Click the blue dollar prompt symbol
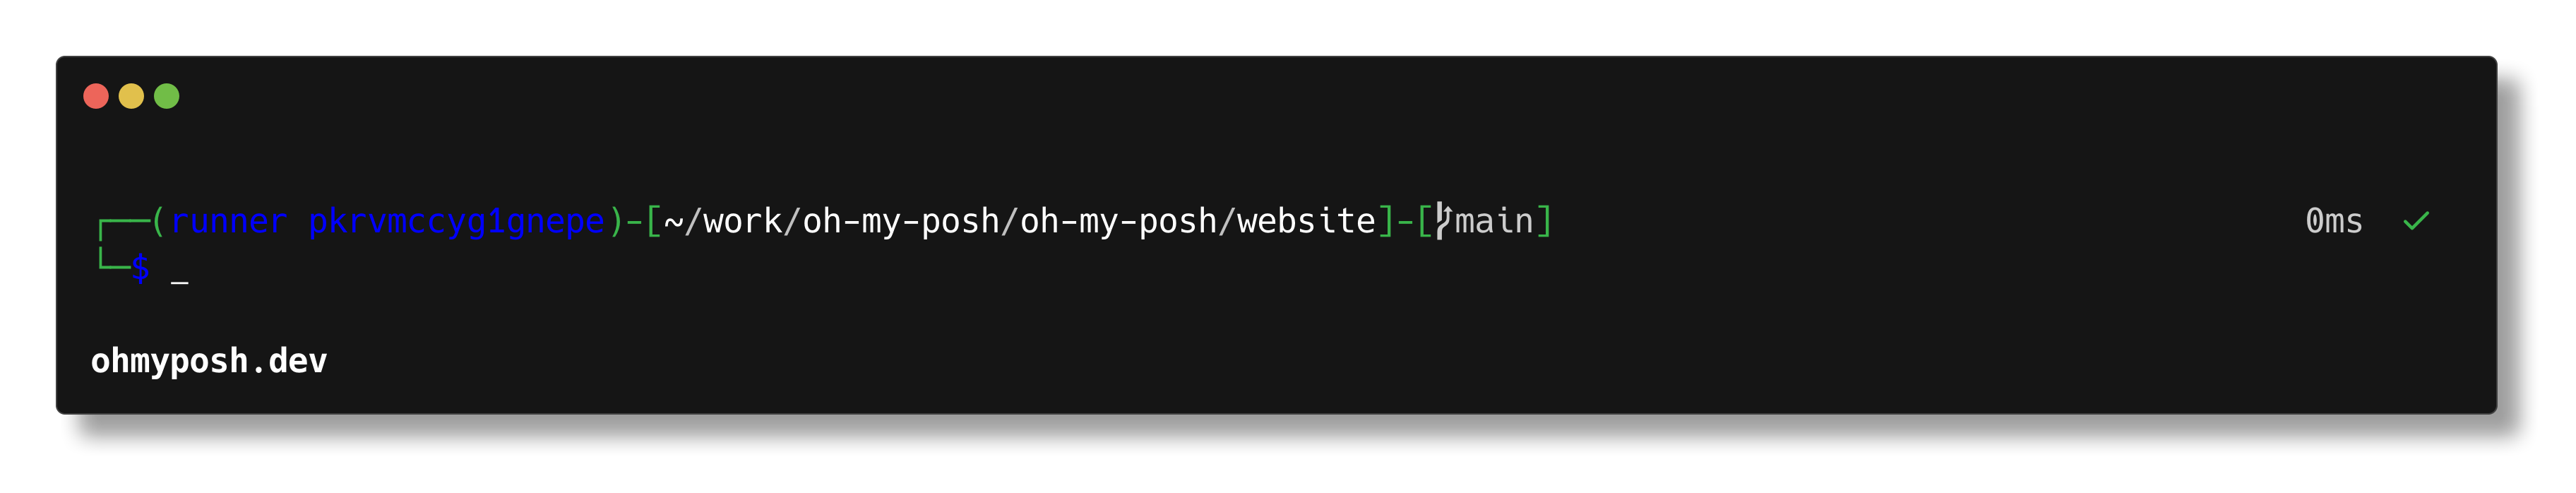This screenshot has width=2576, height=493. [x=140, y=267]
